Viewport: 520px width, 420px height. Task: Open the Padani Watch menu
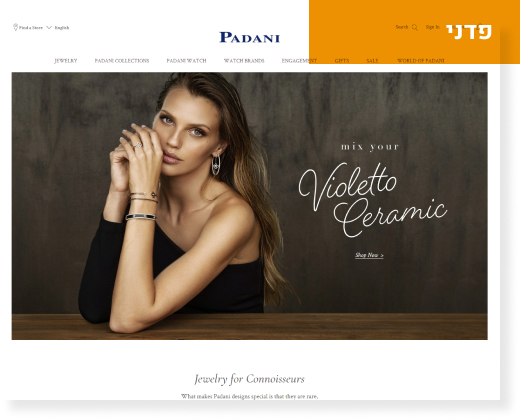click(x=186, y=61)
